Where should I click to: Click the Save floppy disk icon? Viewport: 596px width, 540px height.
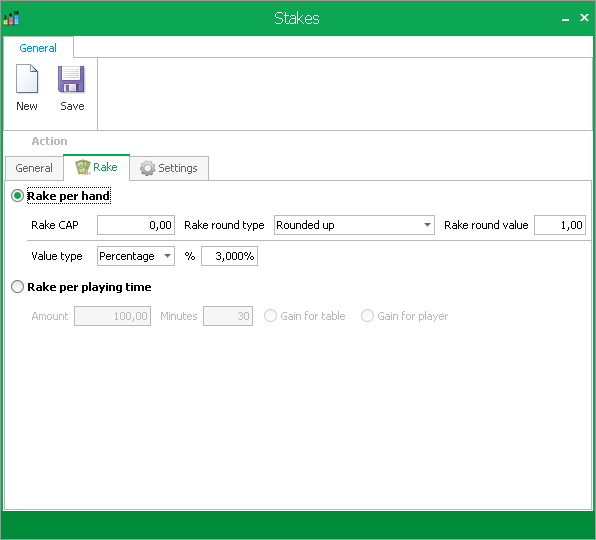point(71,79)
